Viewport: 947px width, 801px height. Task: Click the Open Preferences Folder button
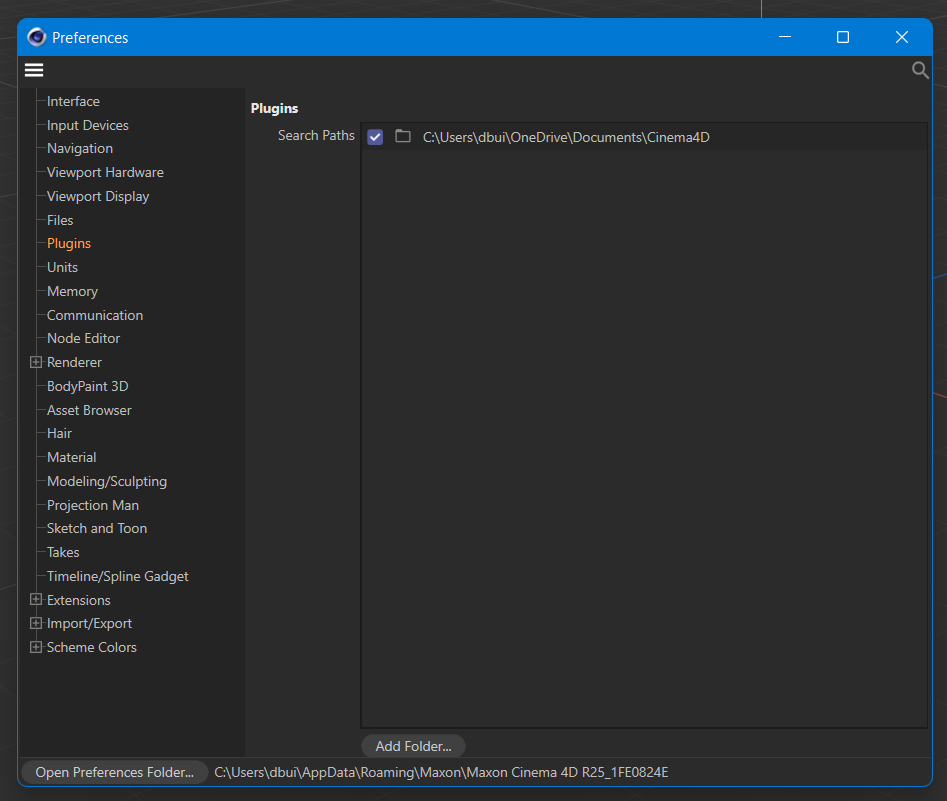click(114, 772)
